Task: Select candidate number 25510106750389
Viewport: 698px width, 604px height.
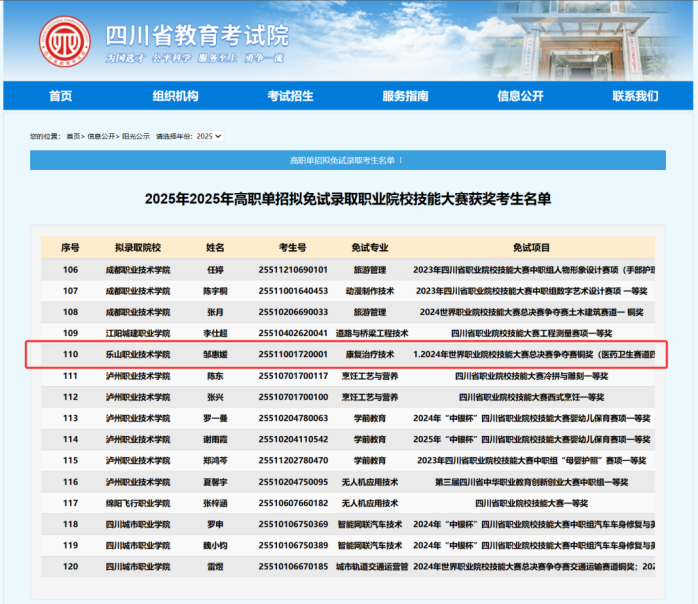Action: tap(293, 545)
